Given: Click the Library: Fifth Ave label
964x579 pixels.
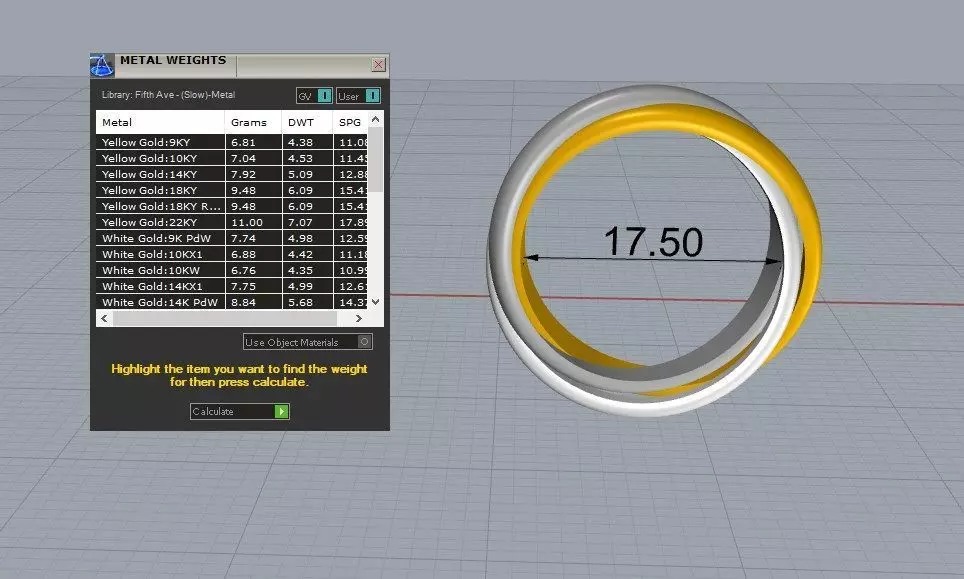Looking at the screenshot, I should (x=168, y=95).
